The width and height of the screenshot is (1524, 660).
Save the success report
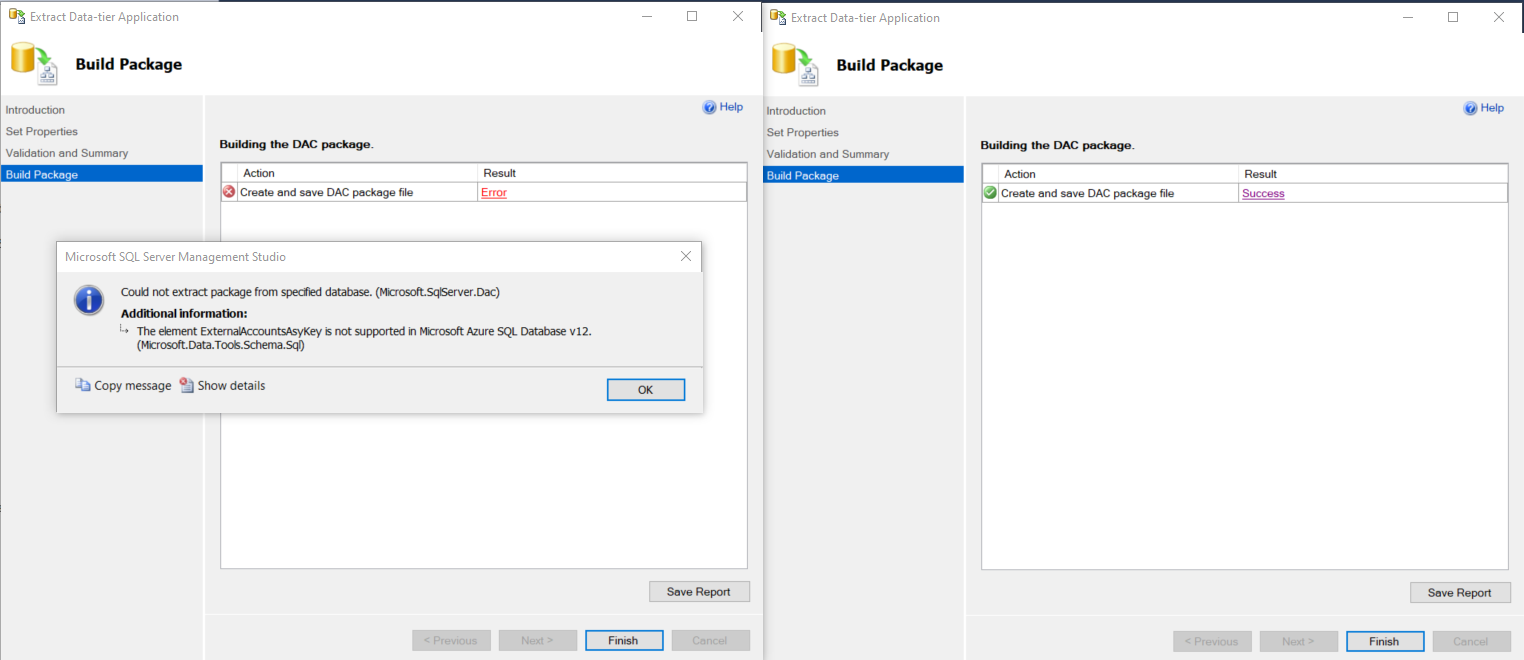1460,592
